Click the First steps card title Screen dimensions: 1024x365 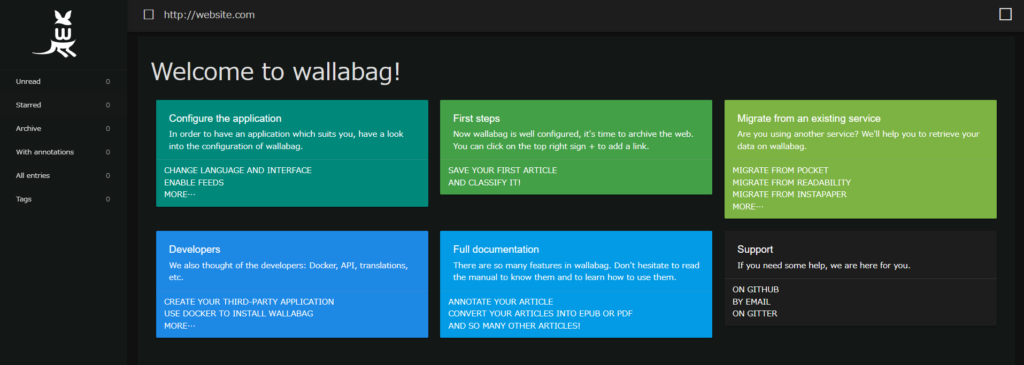pyautogui.click(x=476, y=119)
